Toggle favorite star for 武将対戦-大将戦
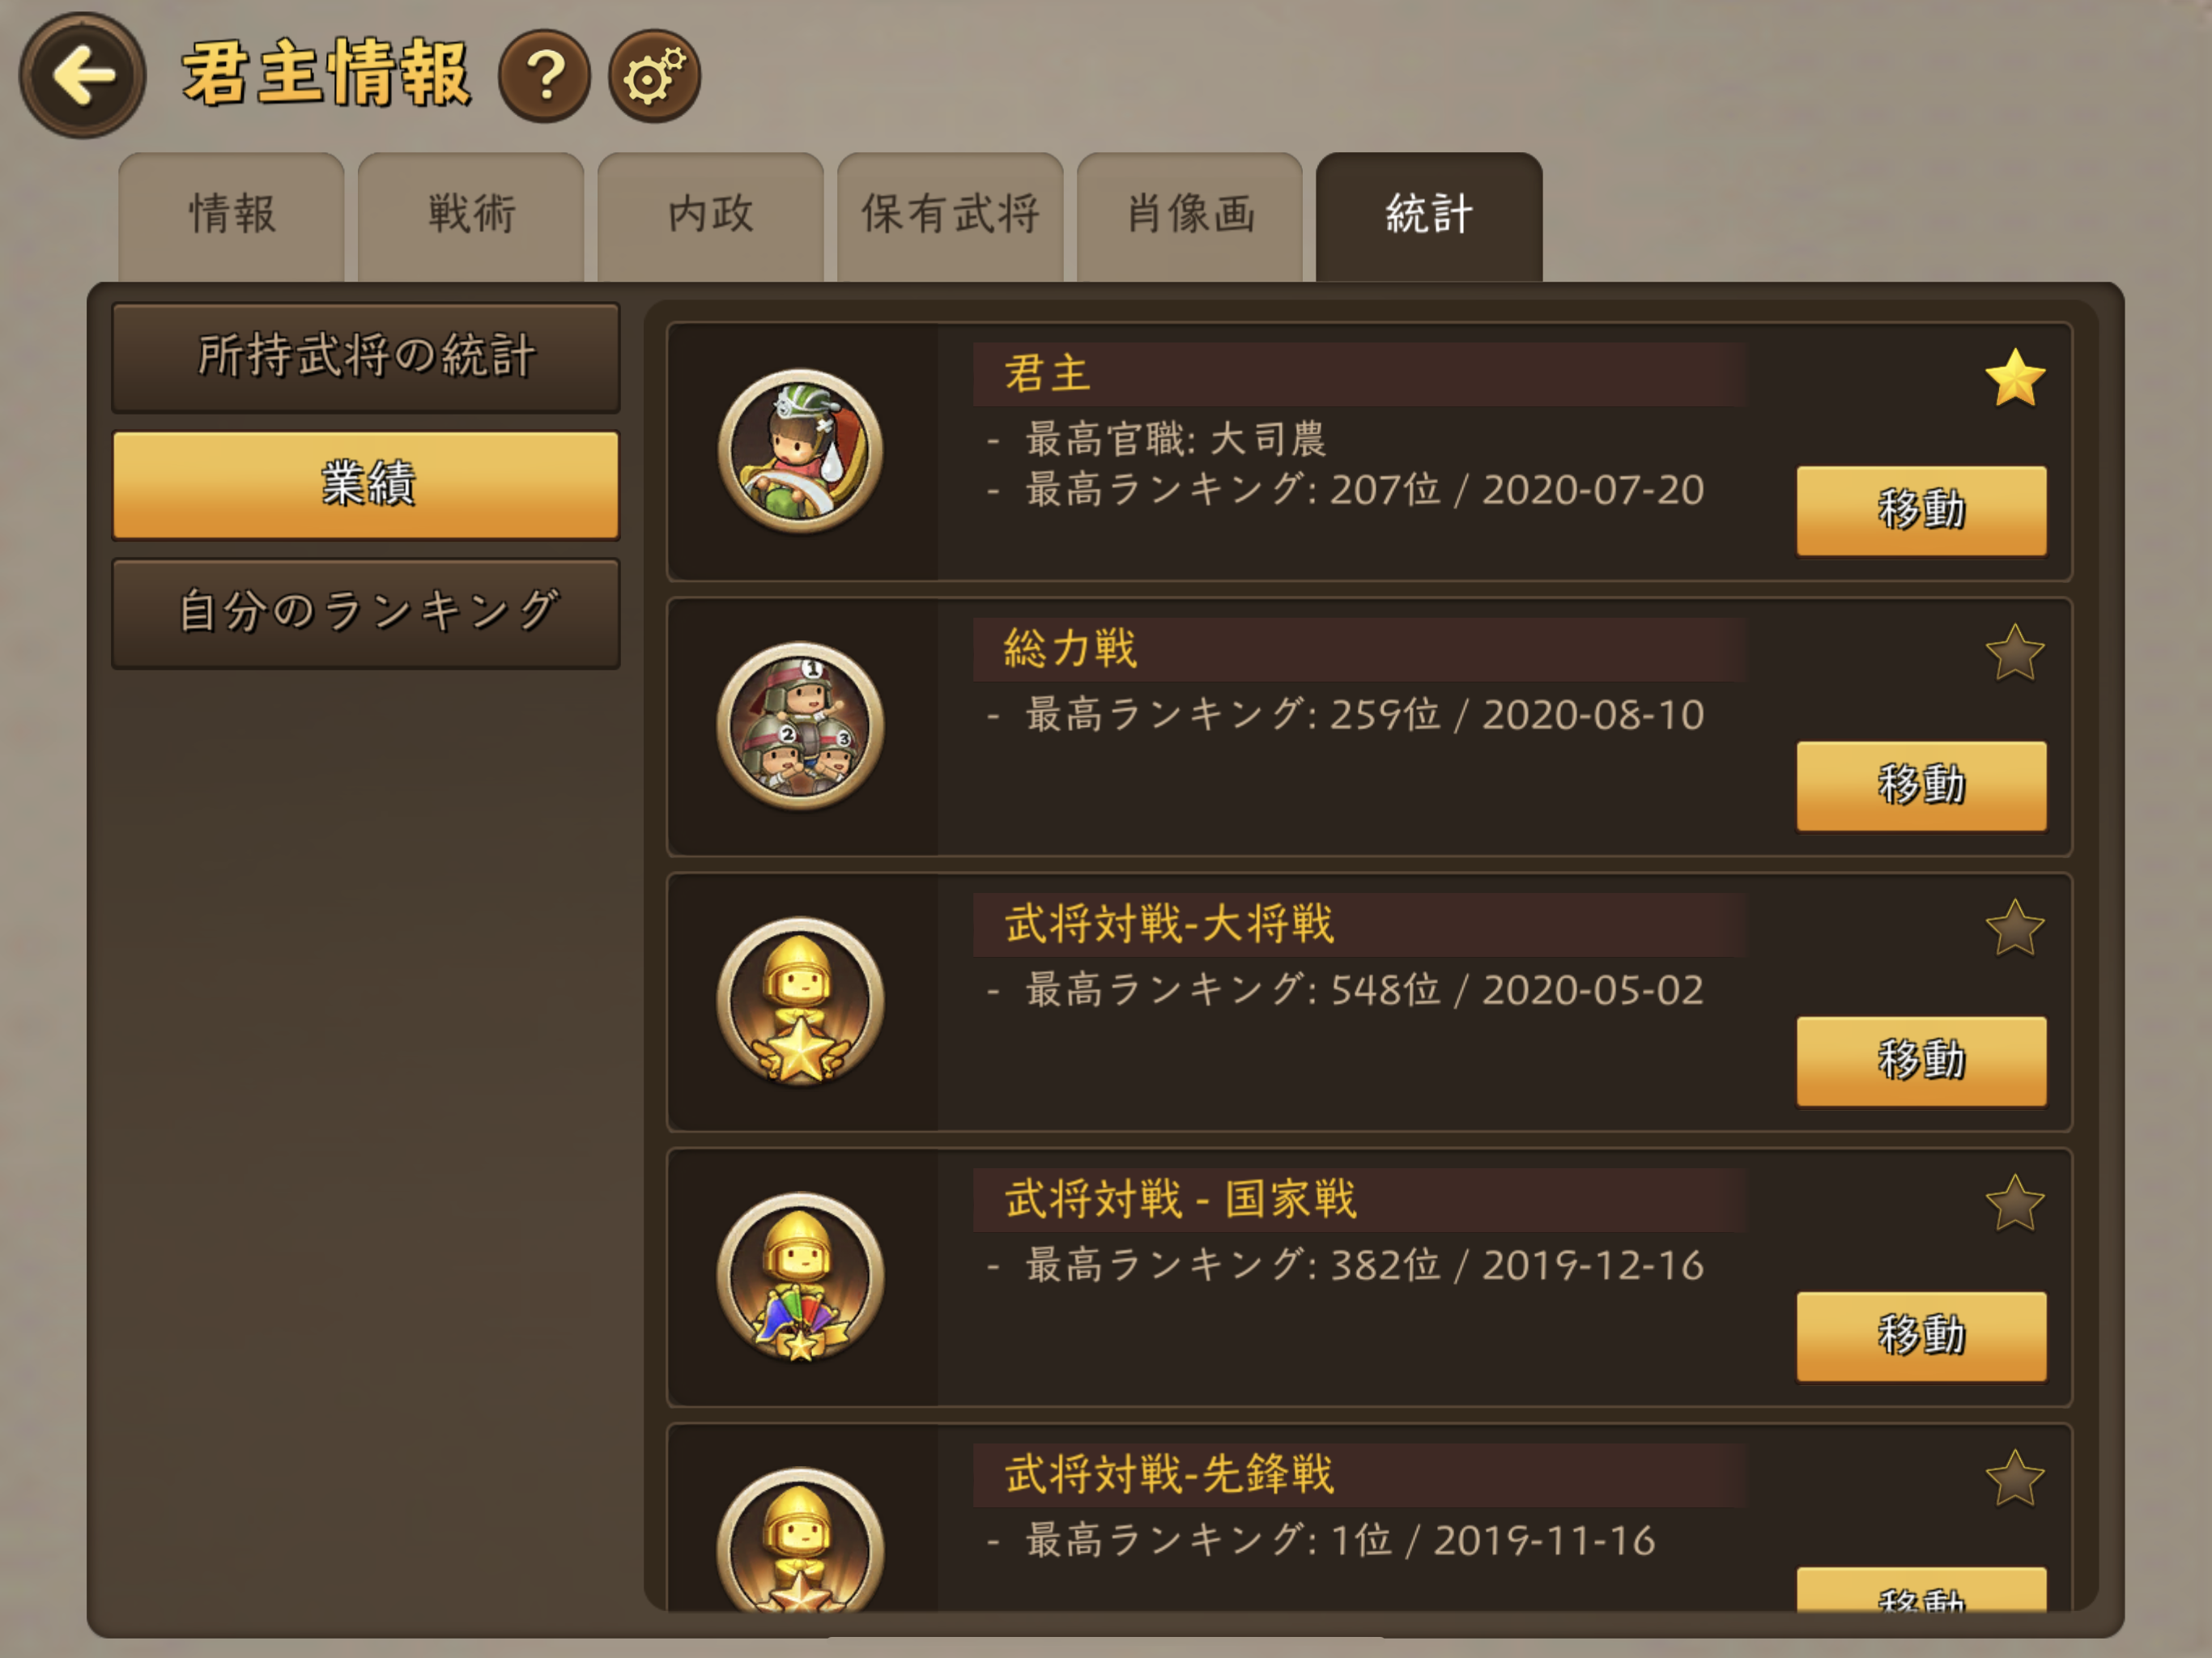2212x1658 pixels. [x=2014, y=928]
